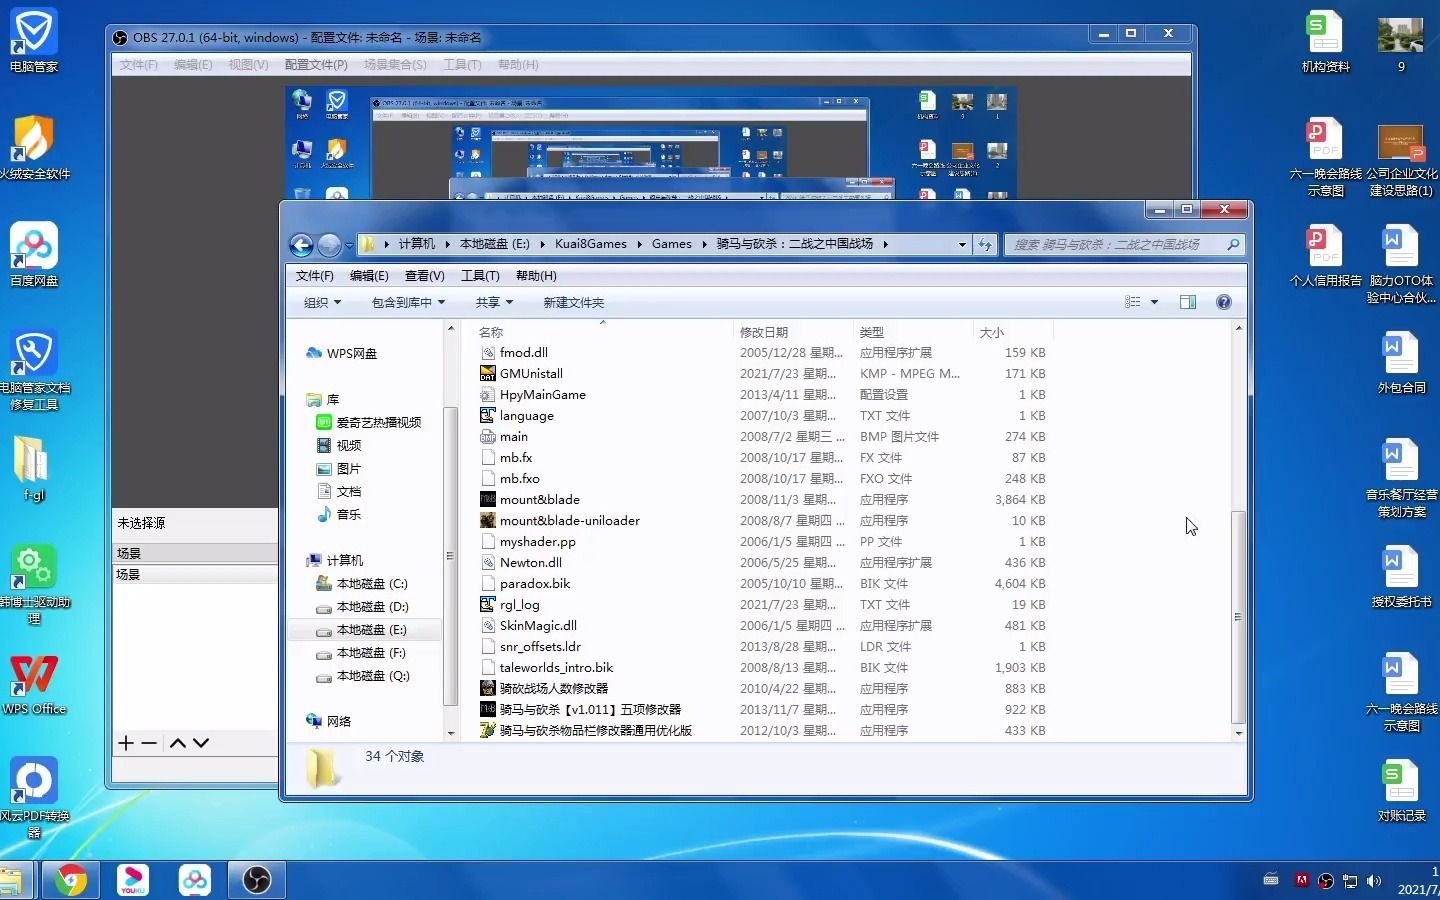Click the change view icon
This screenshot has height=900, width=1440.
[x=1133, y=302]
